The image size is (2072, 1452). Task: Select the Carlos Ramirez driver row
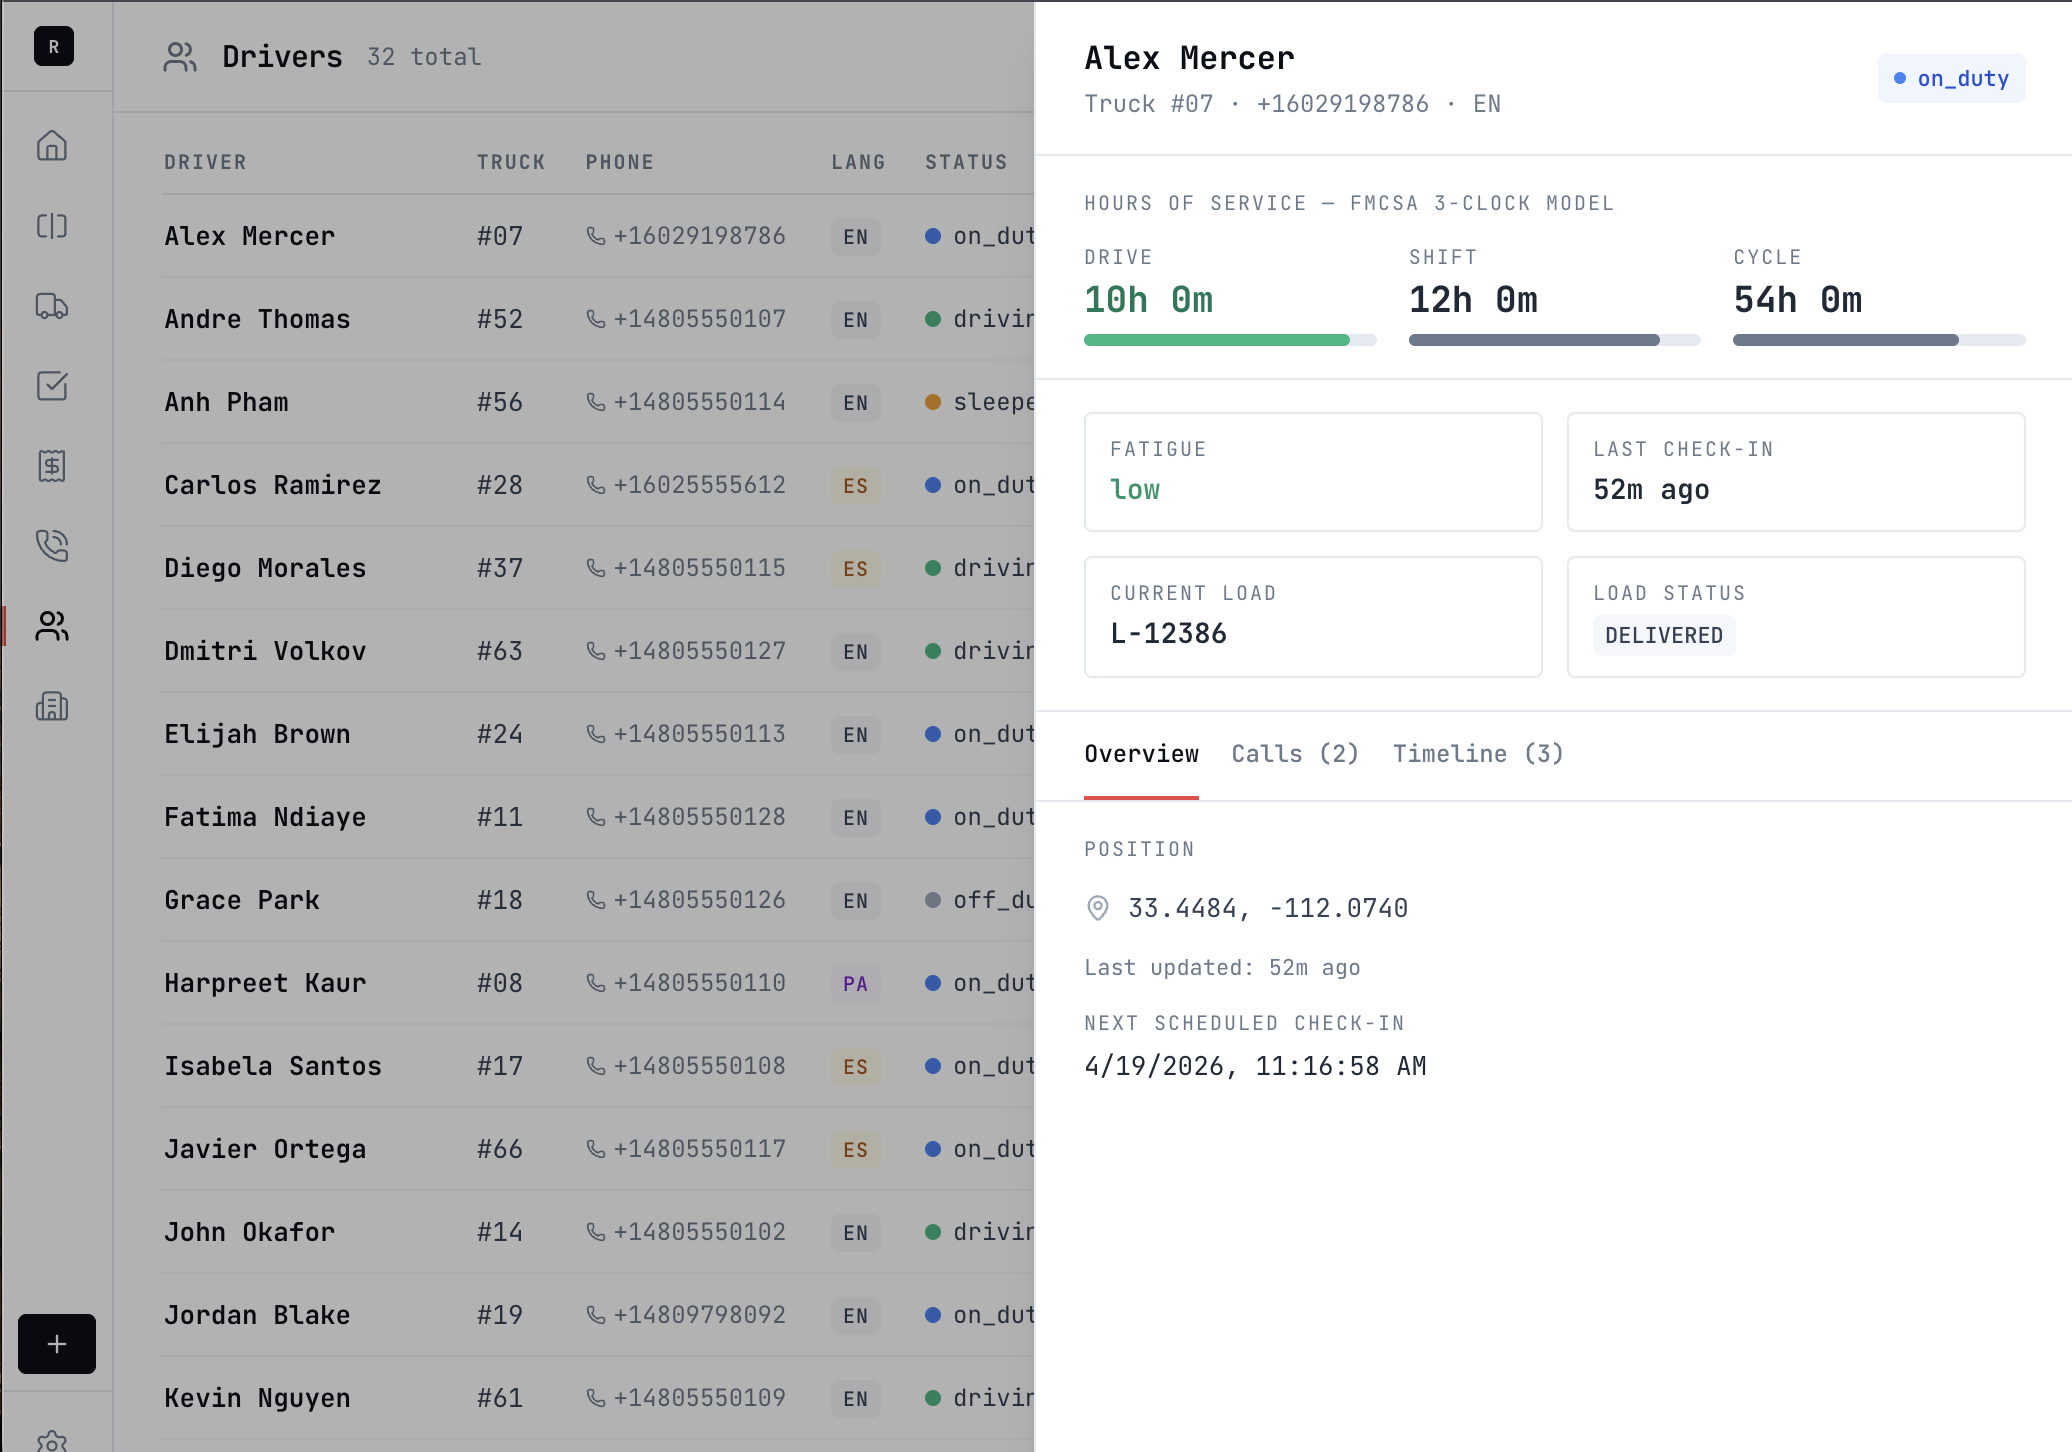coord(273,485)
